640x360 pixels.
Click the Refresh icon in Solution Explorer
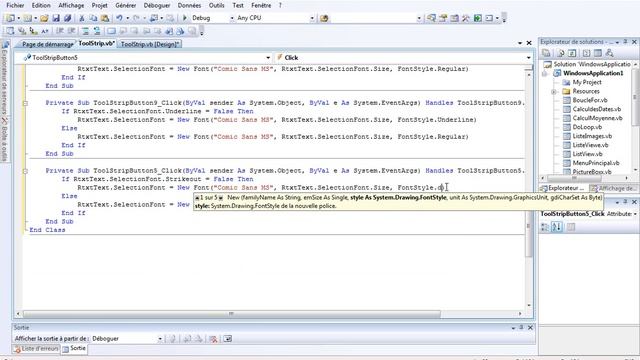(x=572, y=53)
